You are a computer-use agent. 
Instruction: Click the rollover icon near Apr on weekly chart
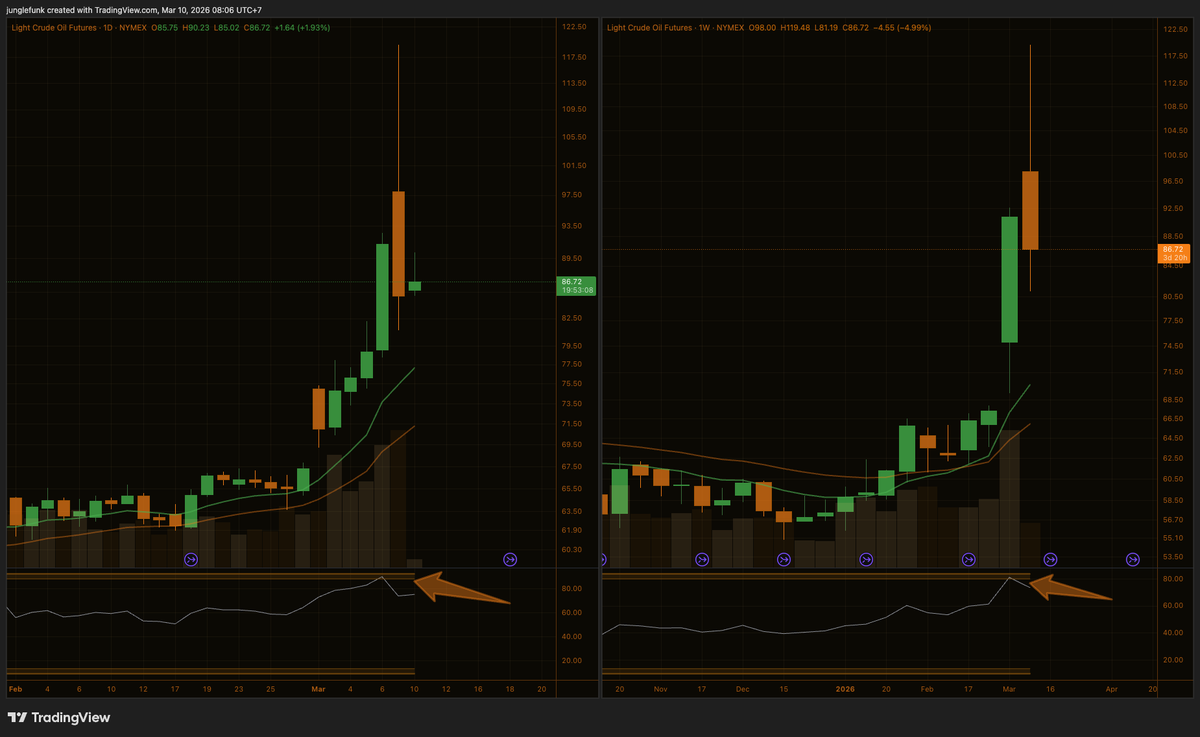pos(1134,559)
